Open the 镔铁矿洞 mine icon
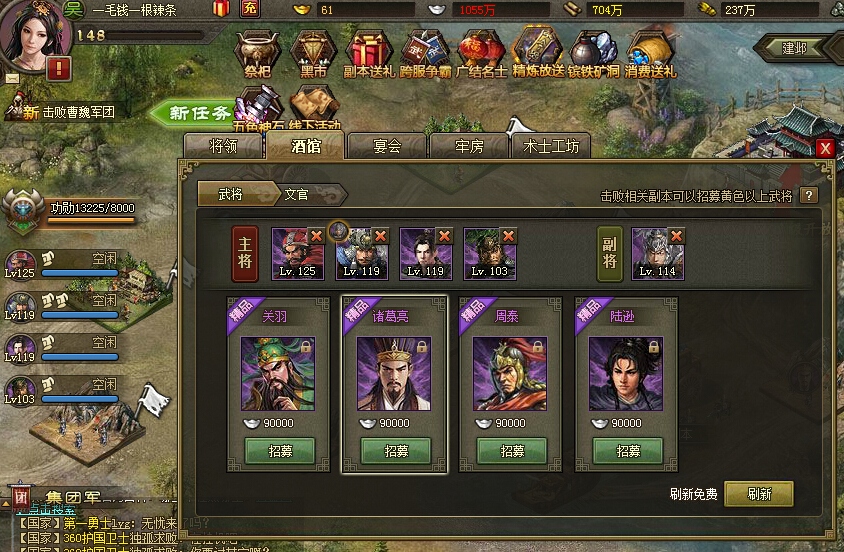The image size is (844, 552). coord(594,54)
